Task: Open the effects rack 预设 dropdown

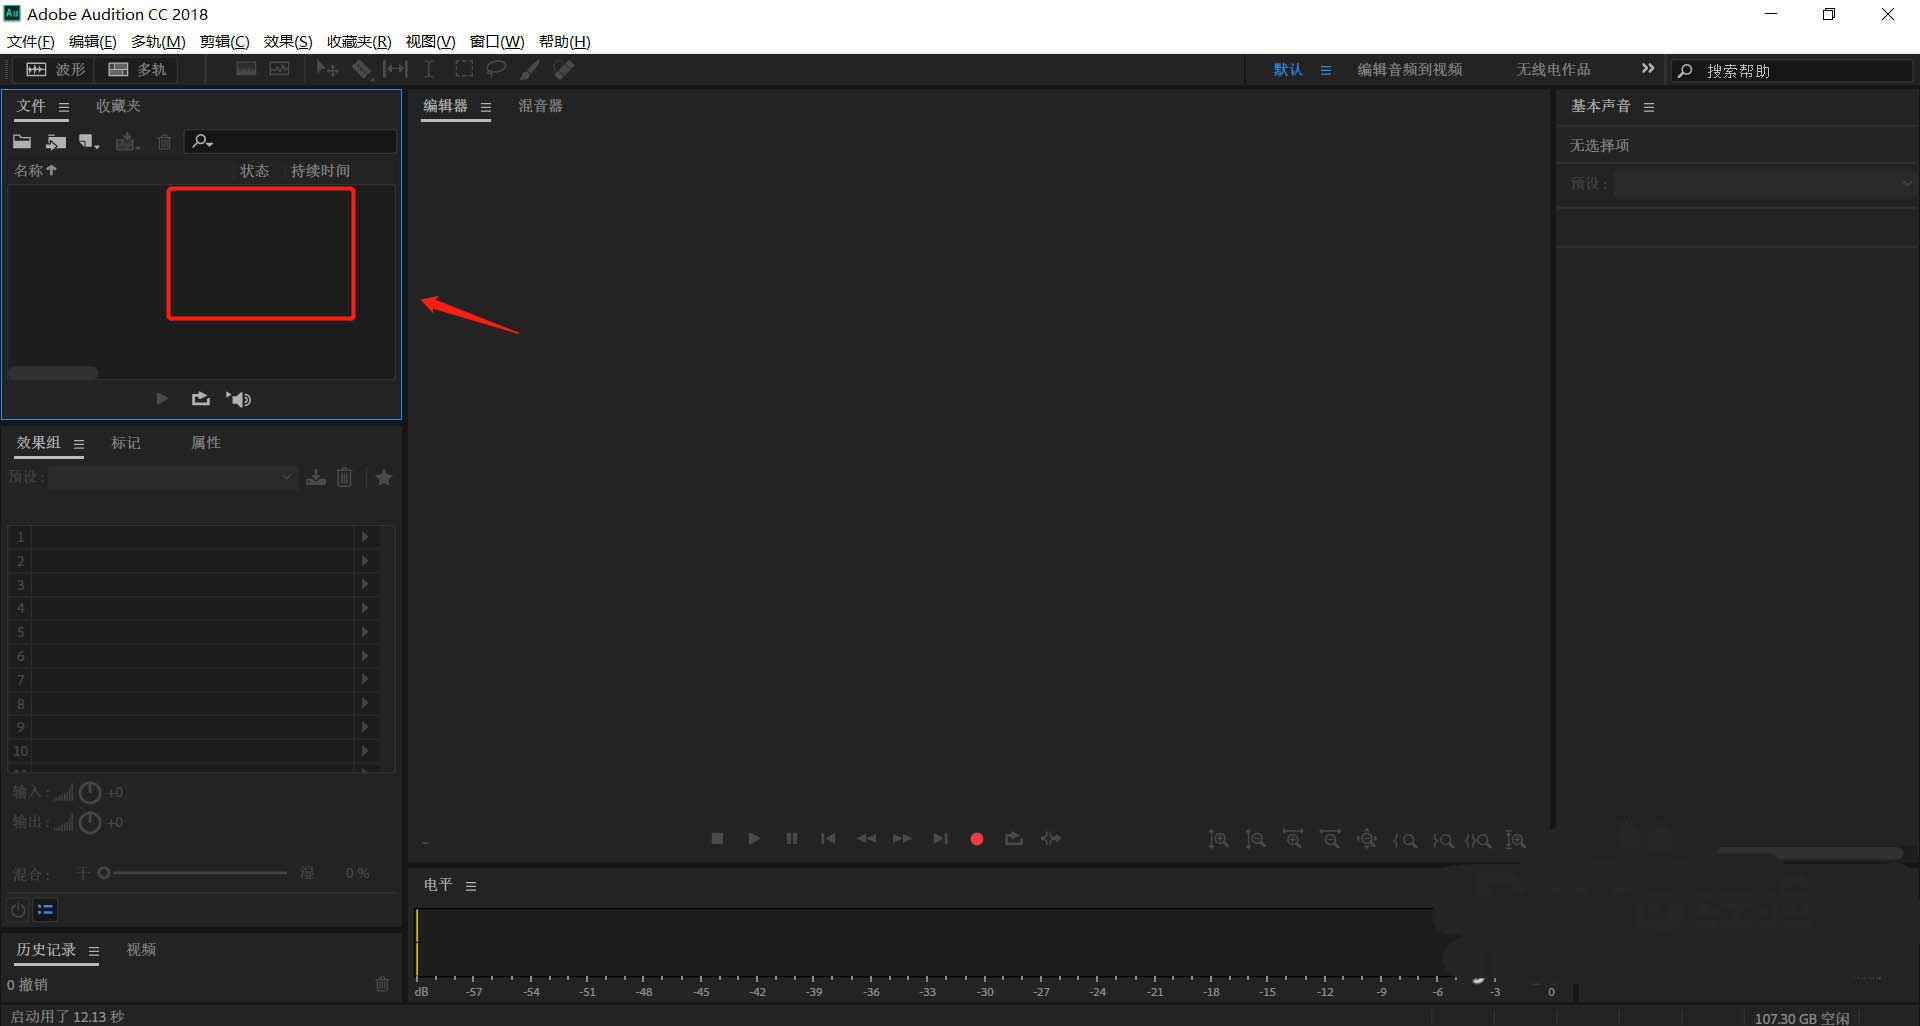Action: coord(173,478)
